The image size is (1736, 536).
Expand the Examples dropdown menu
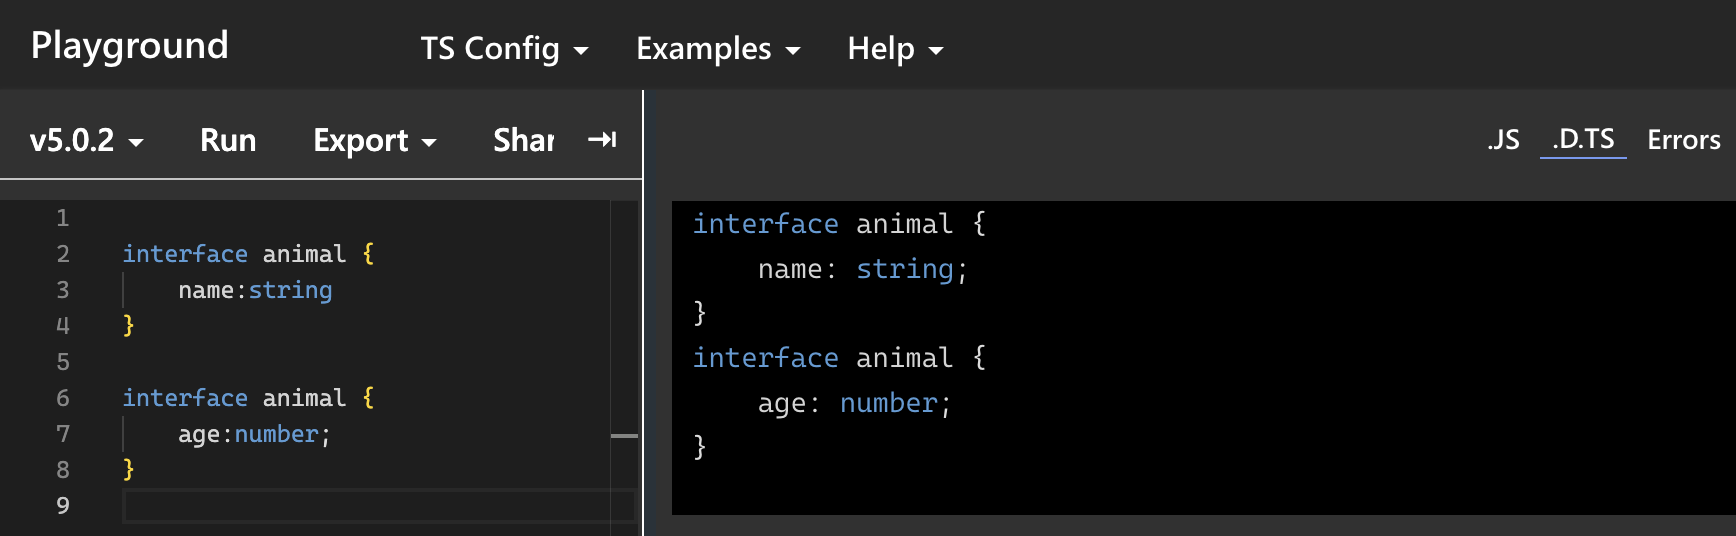click(x=718, y=48)
